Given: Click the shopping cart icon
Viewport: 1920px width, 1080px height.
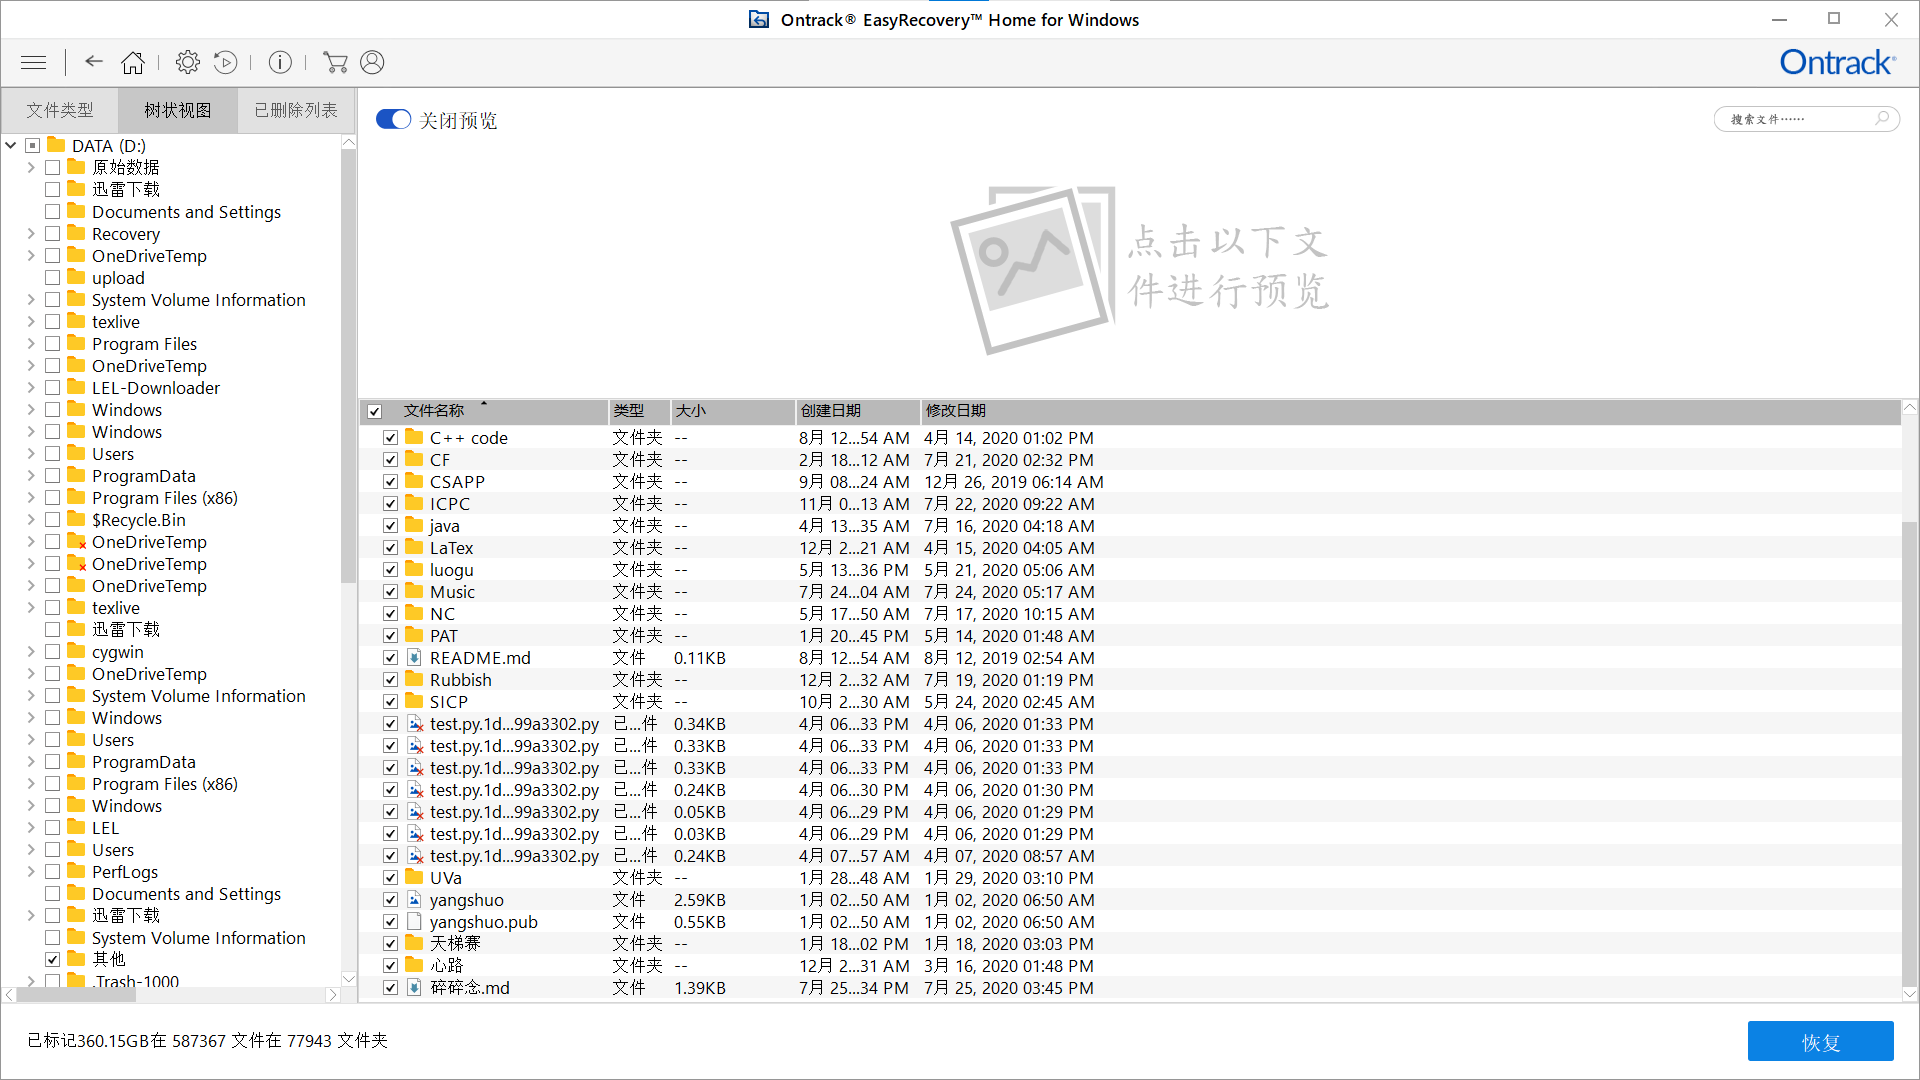Looking at the screenshot, I should tap(335, 62).
